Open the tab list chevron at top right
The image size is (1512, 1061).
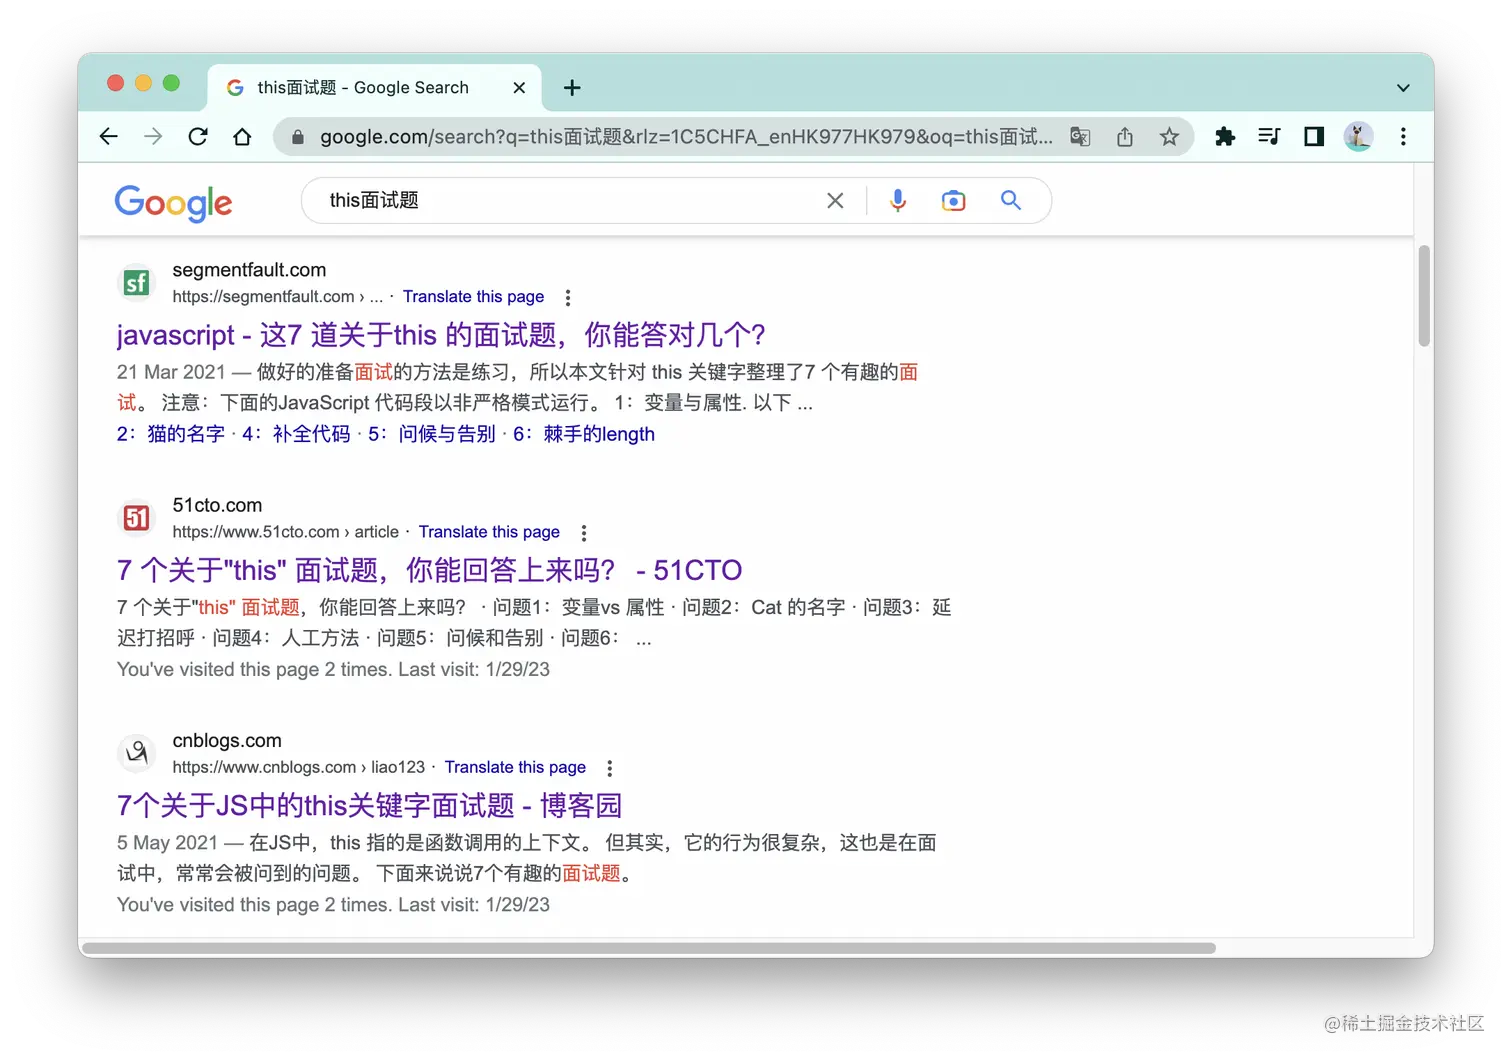tap(1403, 88)
